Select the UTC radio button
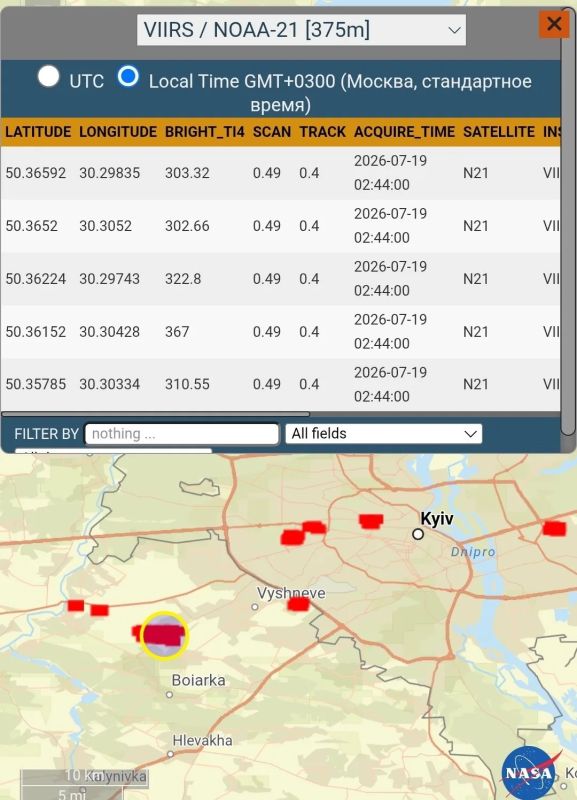 pos(48,77)
